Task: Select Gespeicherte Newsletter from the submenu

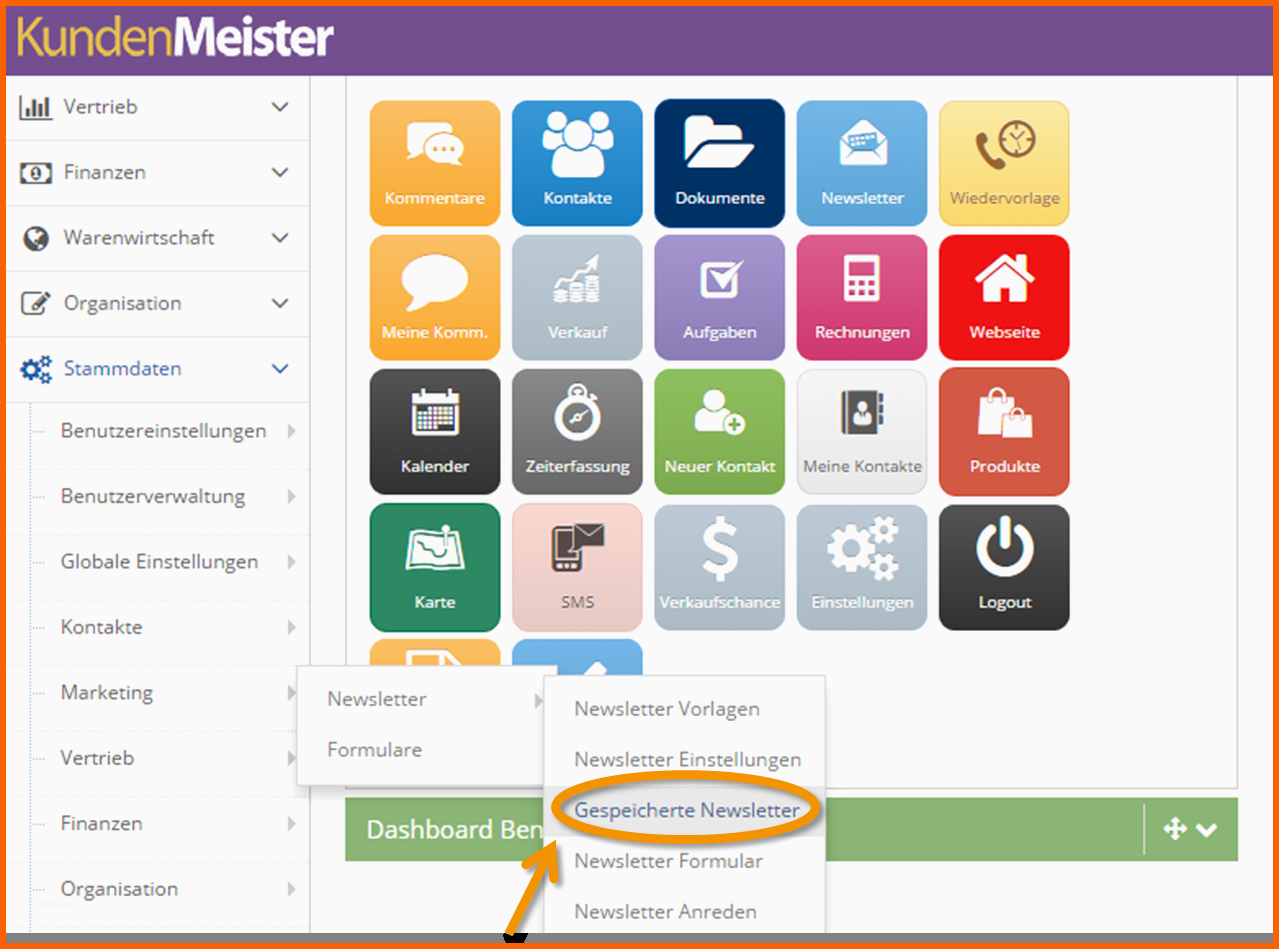Action: point(685,810)
